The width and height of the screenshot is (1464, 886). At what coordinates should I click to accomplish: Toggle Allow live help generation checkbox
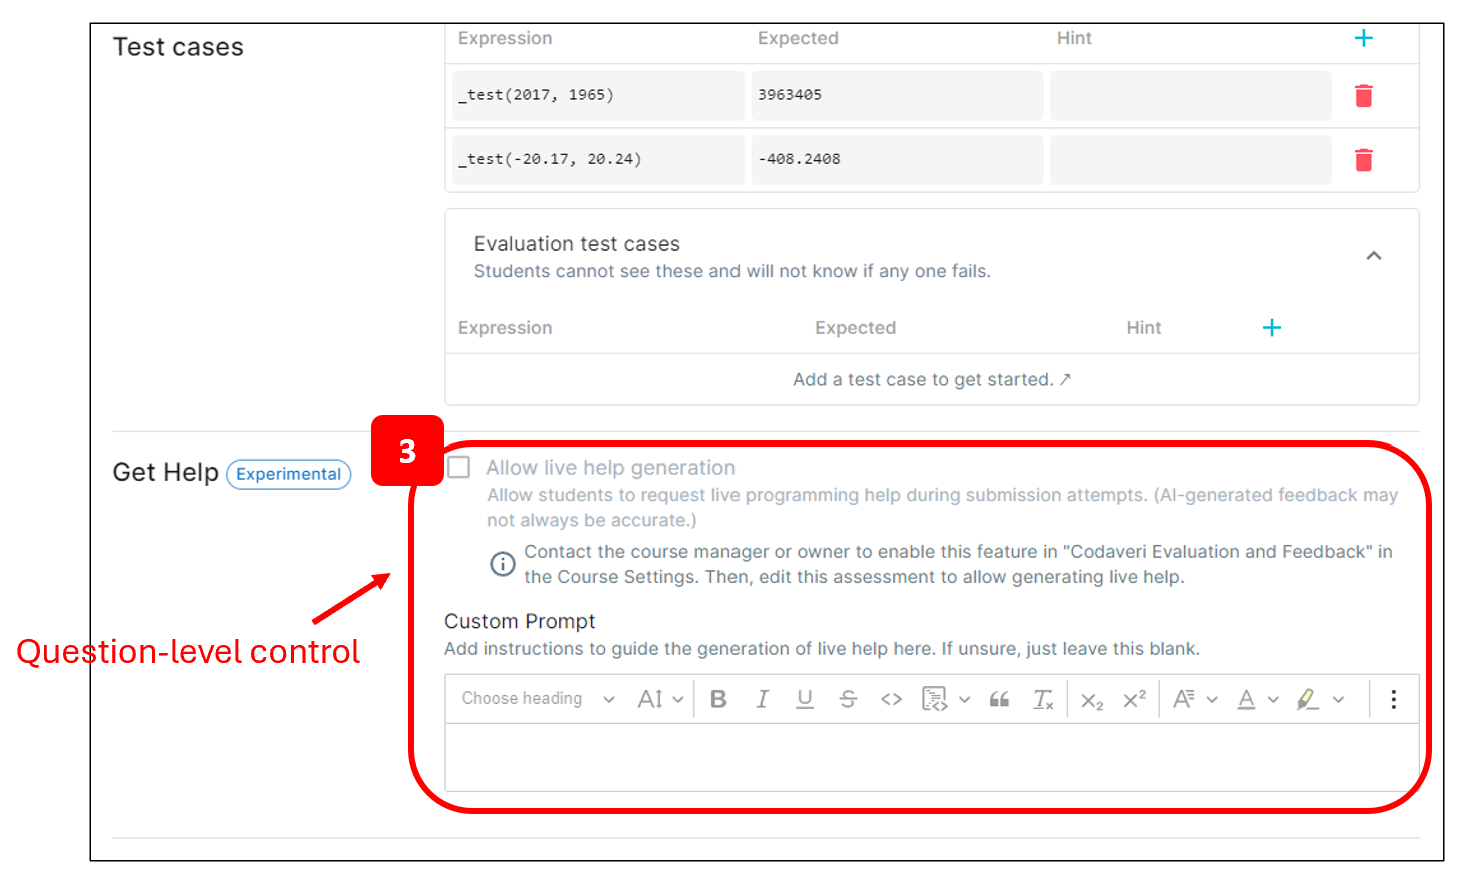[x=459, y=467]
